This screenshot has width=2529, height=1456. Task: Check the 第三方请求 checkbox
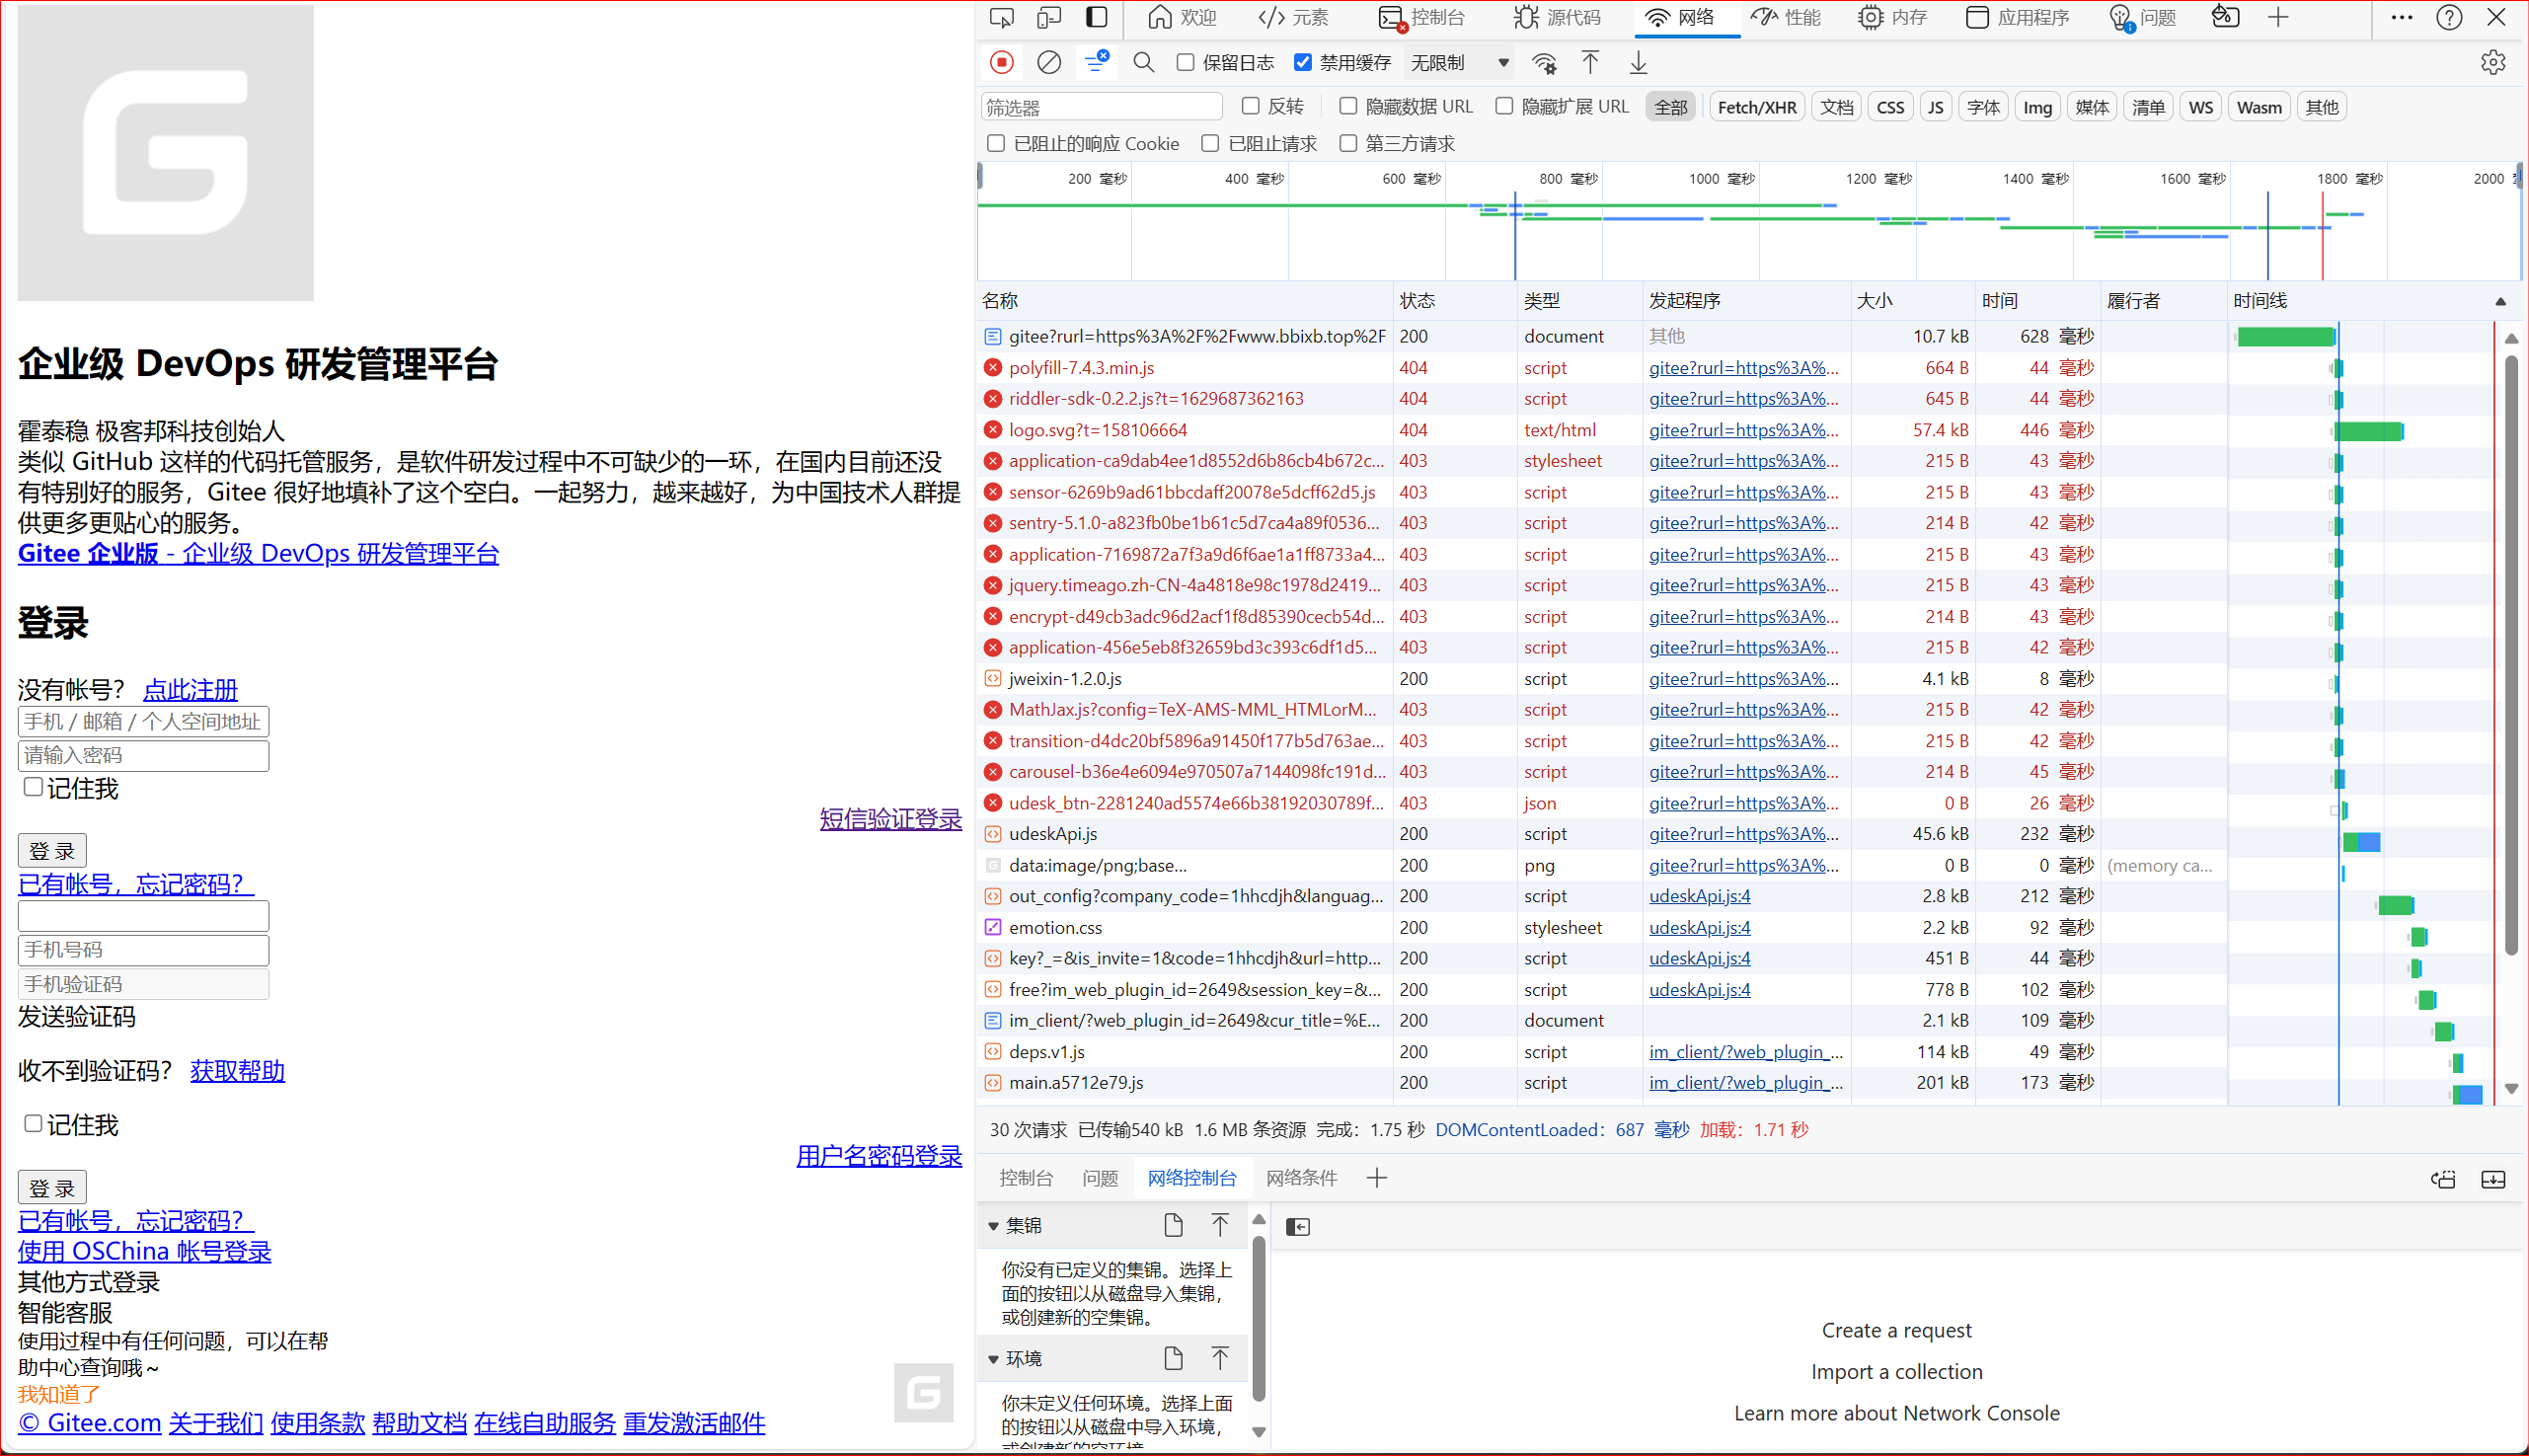[x=1348, y=143]
